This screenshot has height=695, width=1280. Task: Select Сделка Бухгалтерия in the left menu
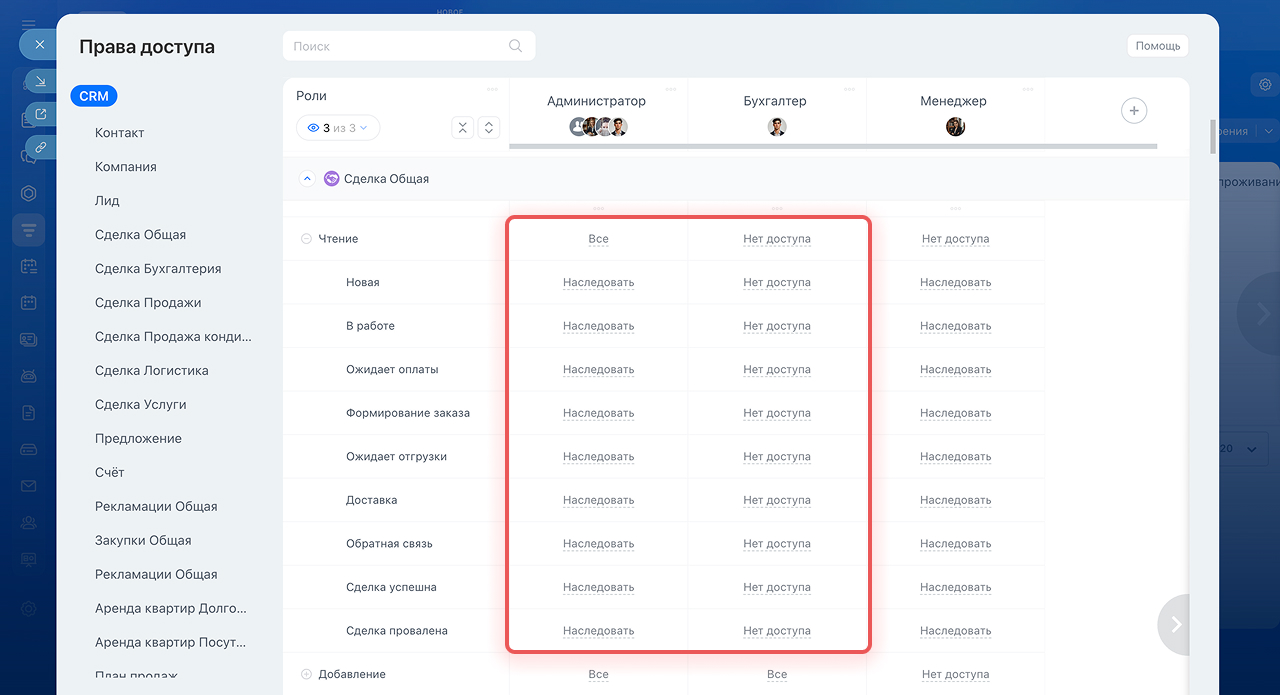(x=158, y=269)
